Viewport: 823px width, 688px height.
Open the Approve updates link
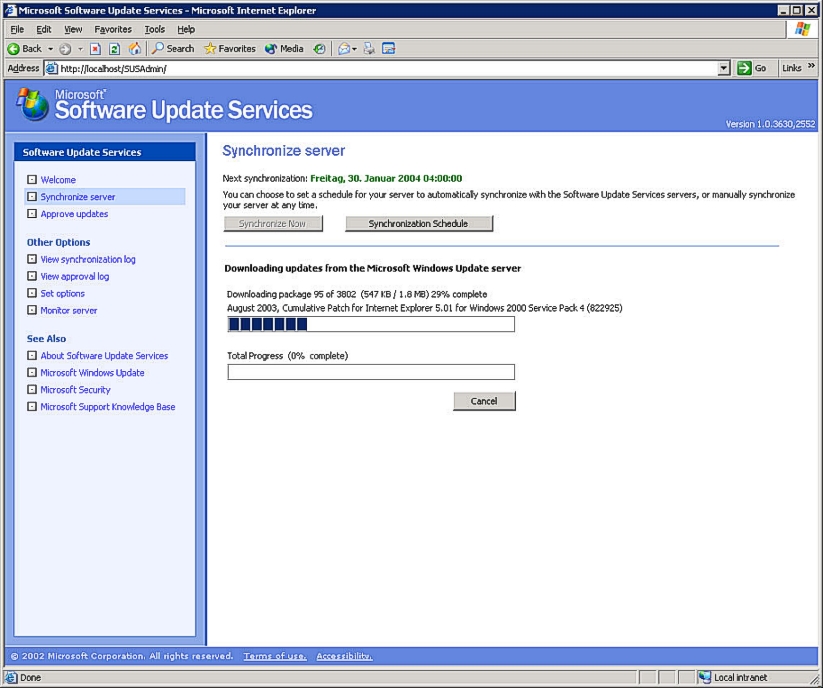click(x=75, y=214)
